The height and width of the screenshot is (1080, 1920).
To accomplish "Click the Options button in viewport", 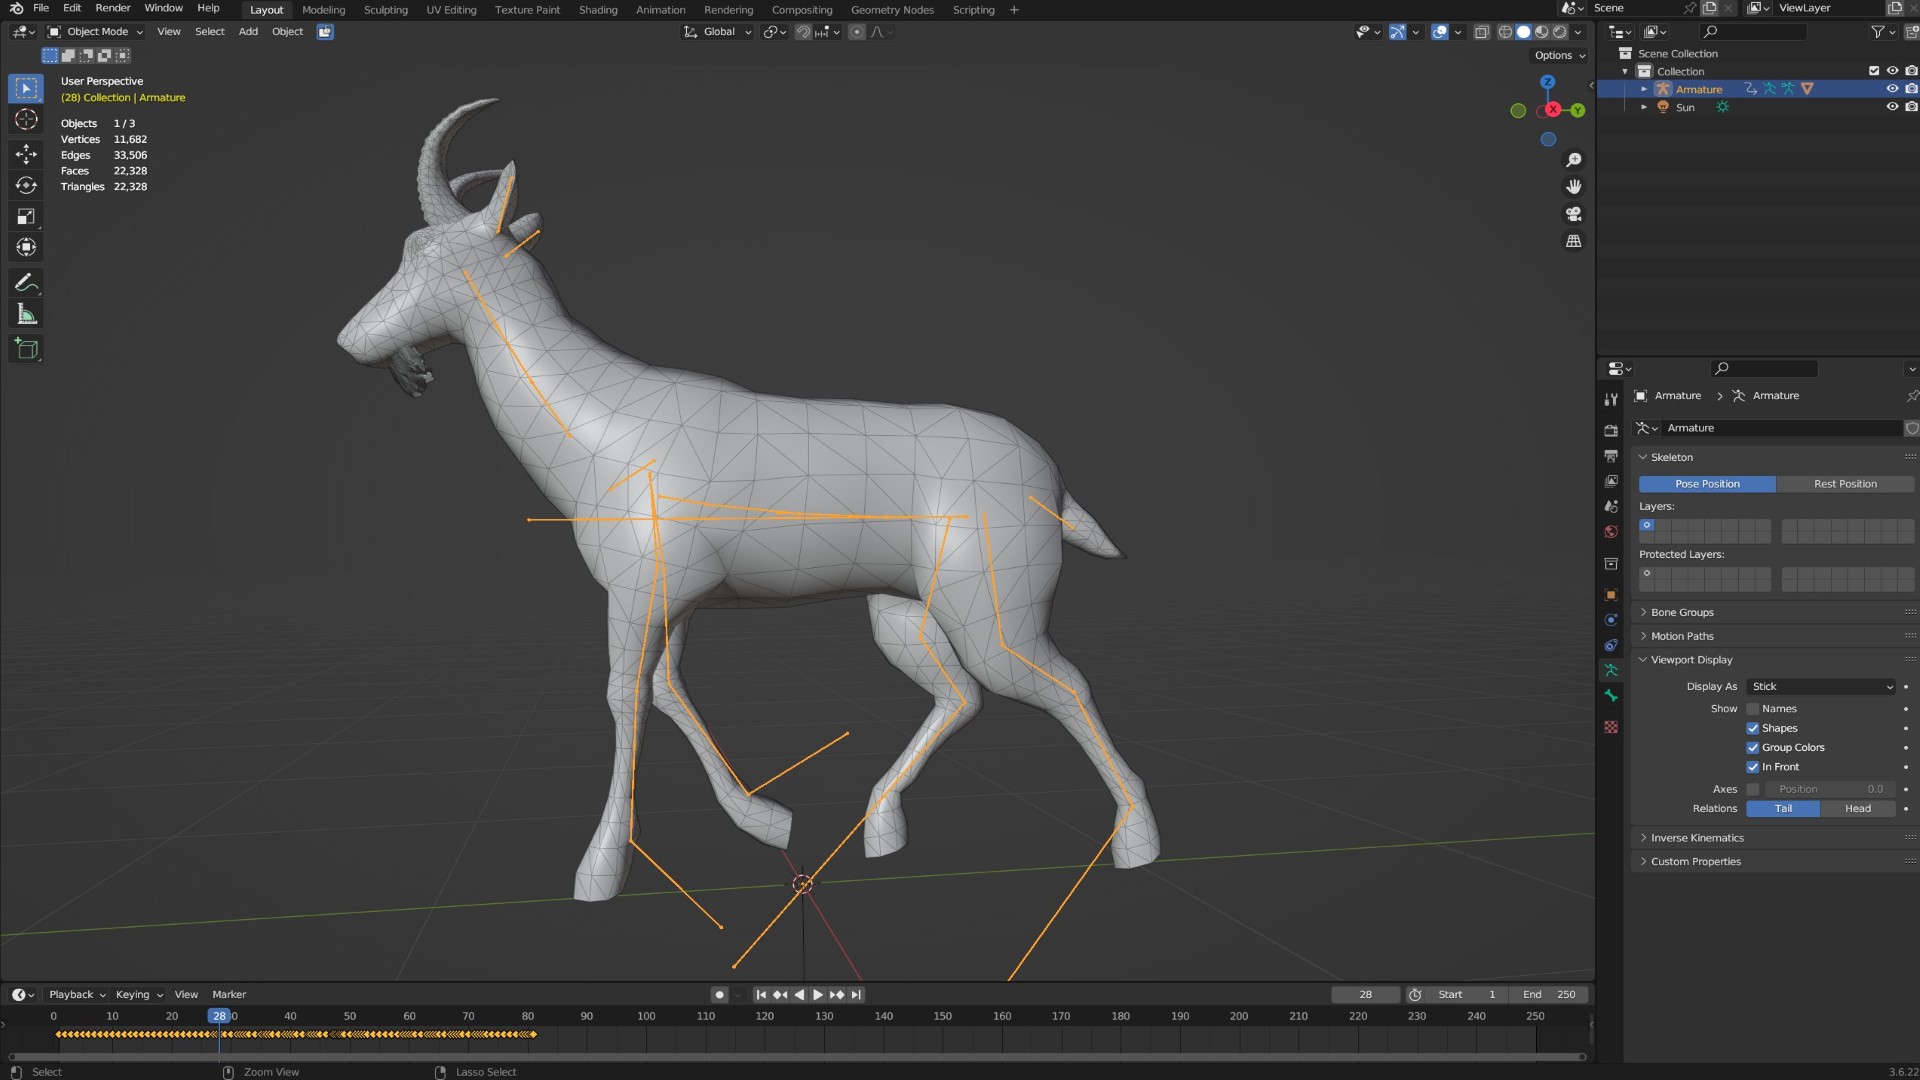I will 1560,56.
